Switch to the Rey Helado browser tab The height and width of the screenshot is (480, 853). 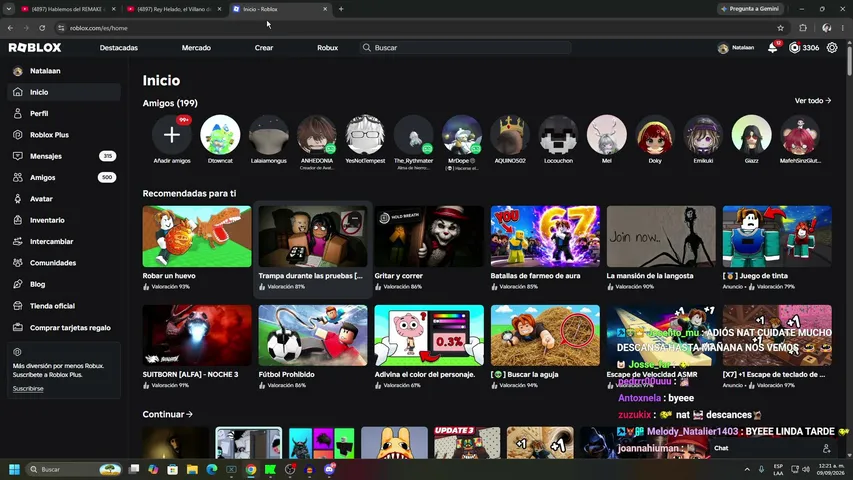coord(174,9)
